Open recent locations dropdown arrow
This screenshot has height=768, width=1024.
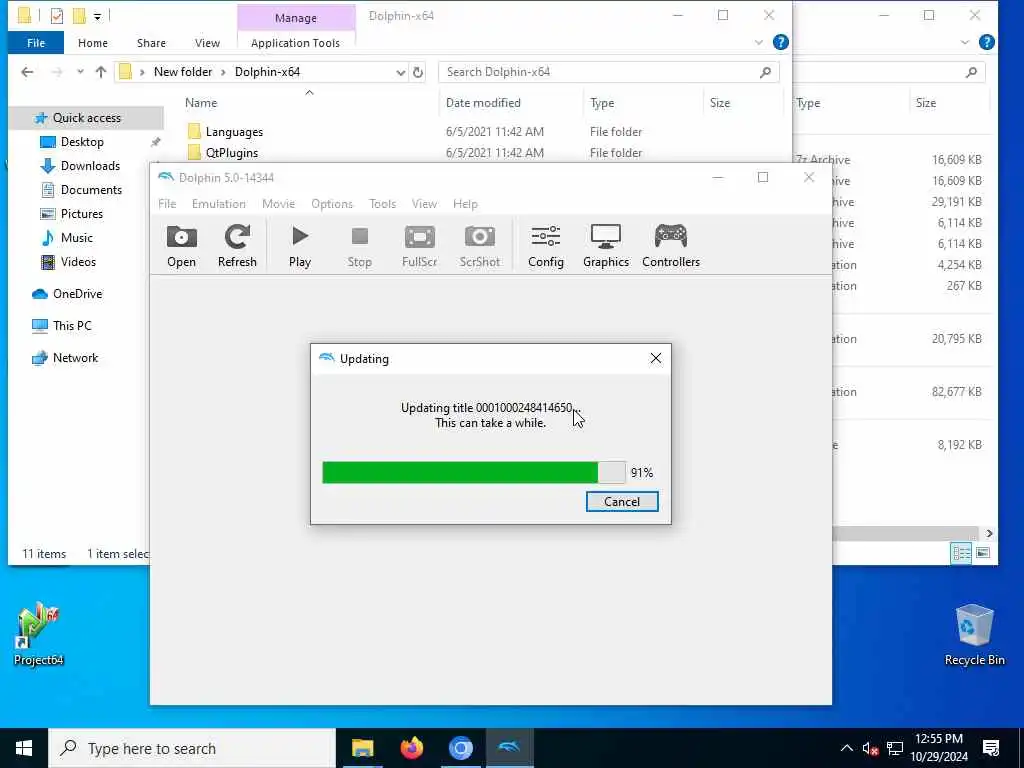pyautogui.click(x=80, y=72)
